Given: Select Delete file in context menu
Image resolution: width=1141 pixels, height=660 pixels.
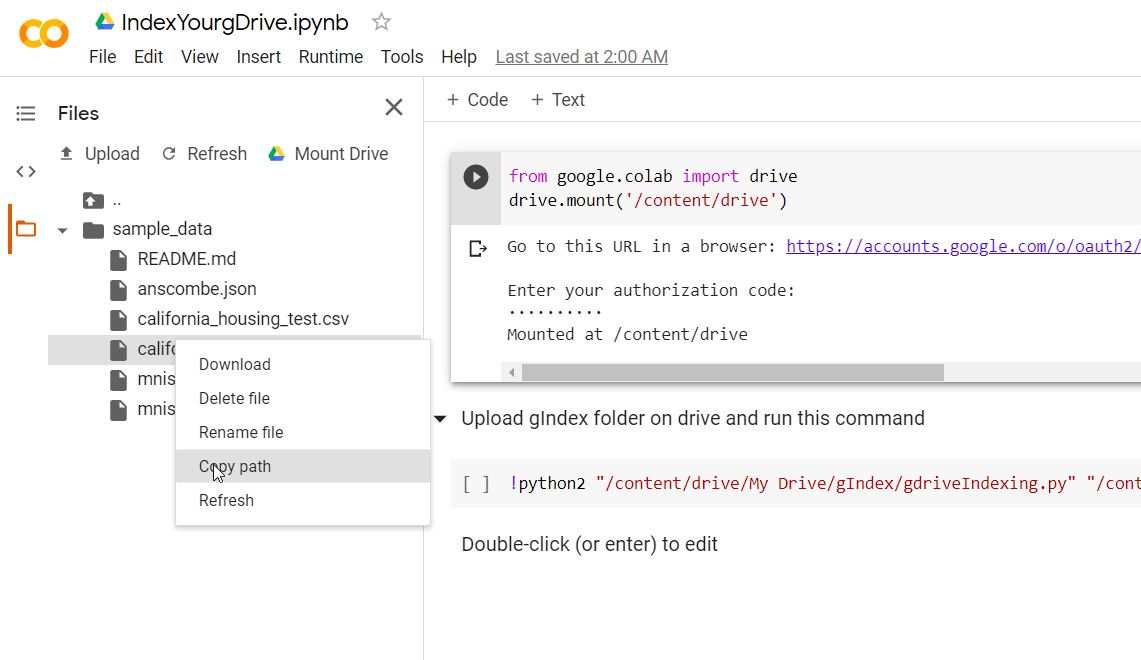Looking at the screenshot, I should (234, 398).
